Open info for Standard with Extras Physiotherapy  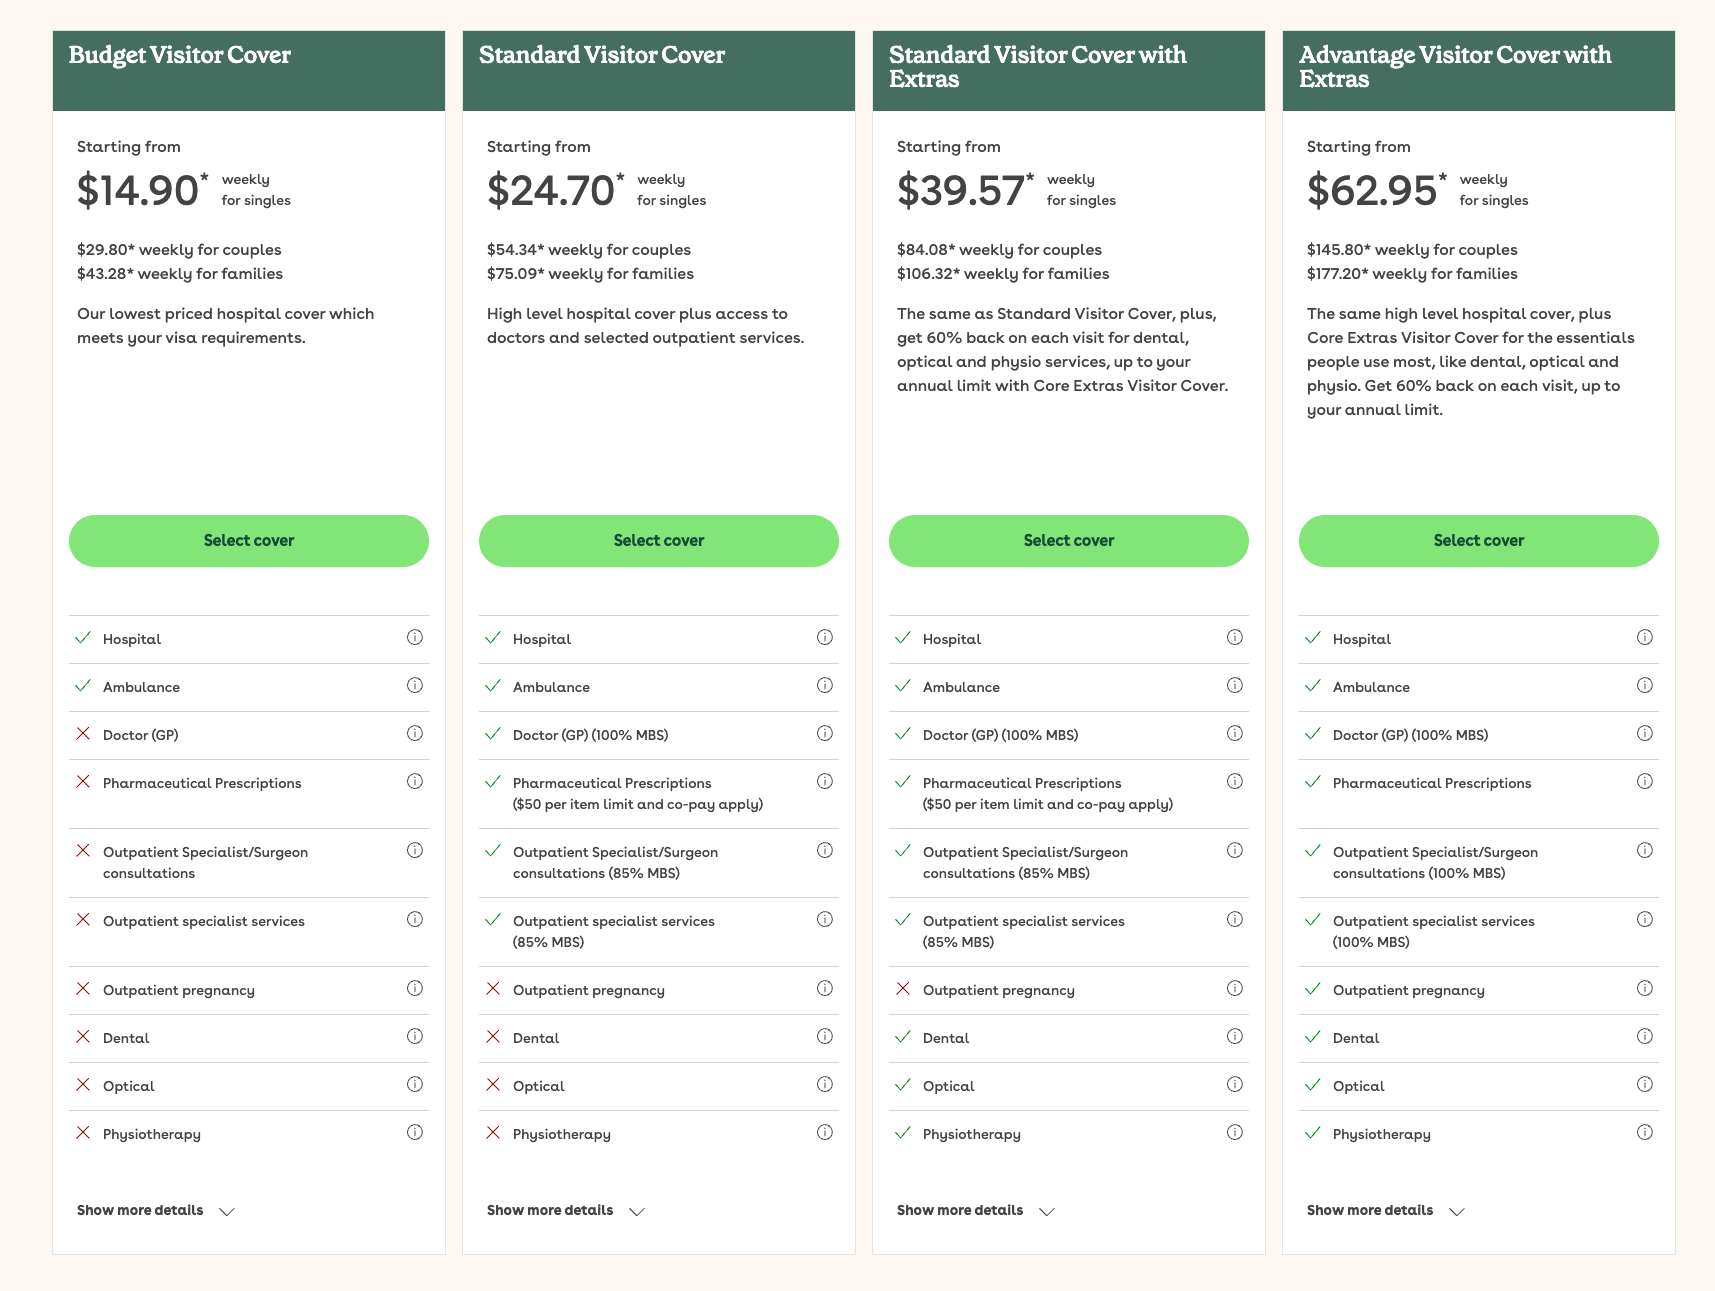pos(1235,1132)
